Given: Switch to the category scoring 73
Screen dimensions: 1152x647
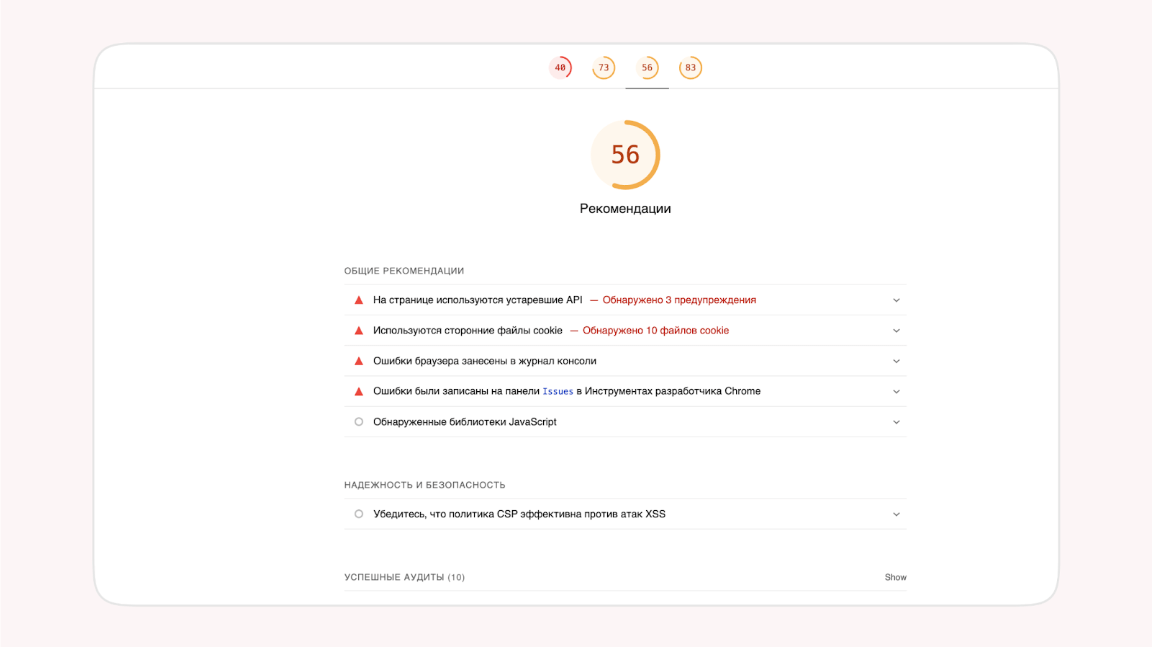Looking at the screenshot, I should (x=603, y=68).
